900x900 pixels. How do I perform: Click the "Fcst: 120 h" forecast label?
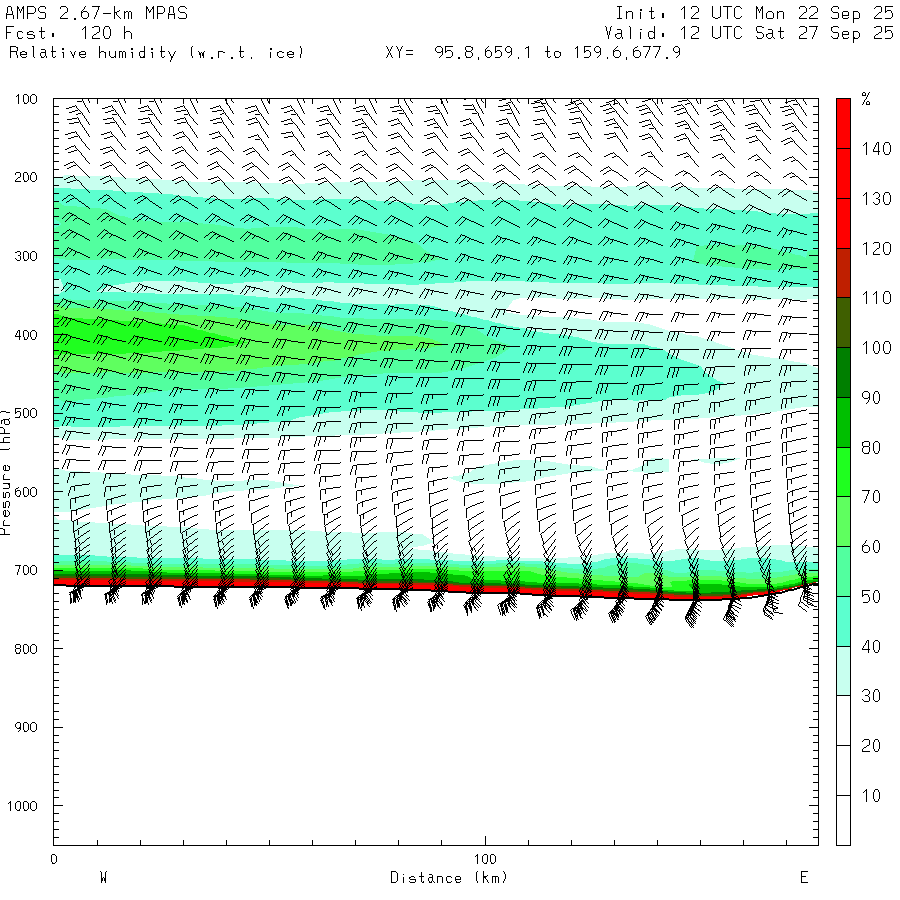coord(69,33)
